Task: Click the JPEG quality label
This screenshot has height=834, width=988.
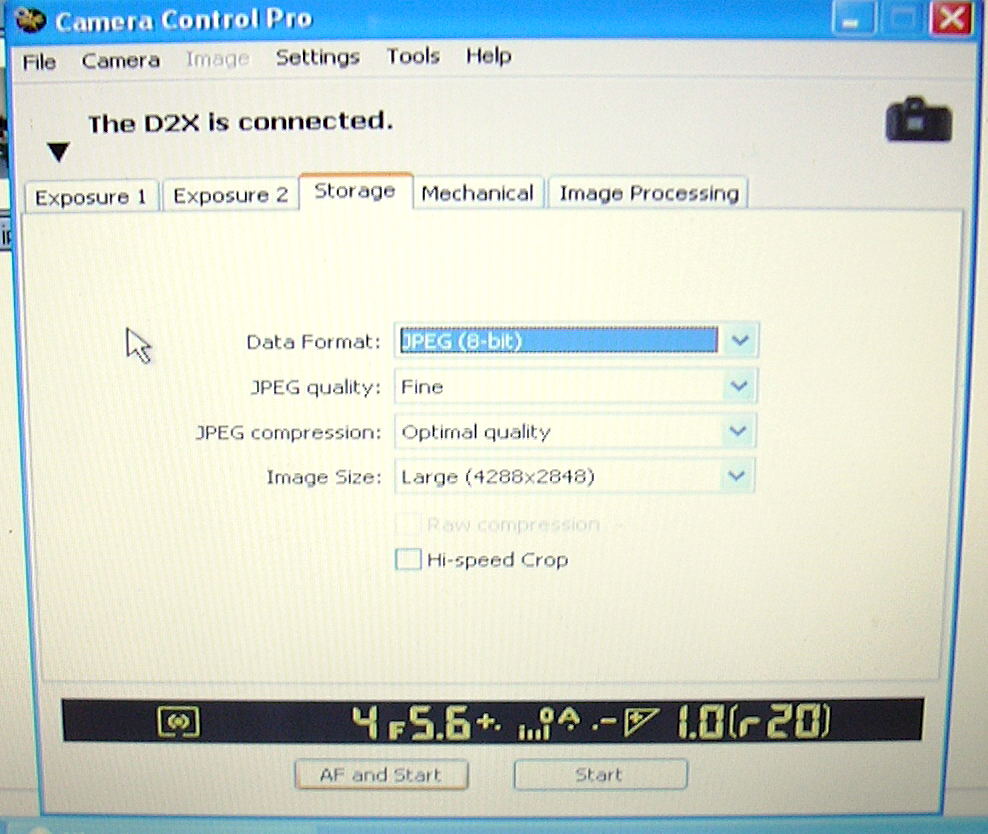Action: (x=316, y=387)
